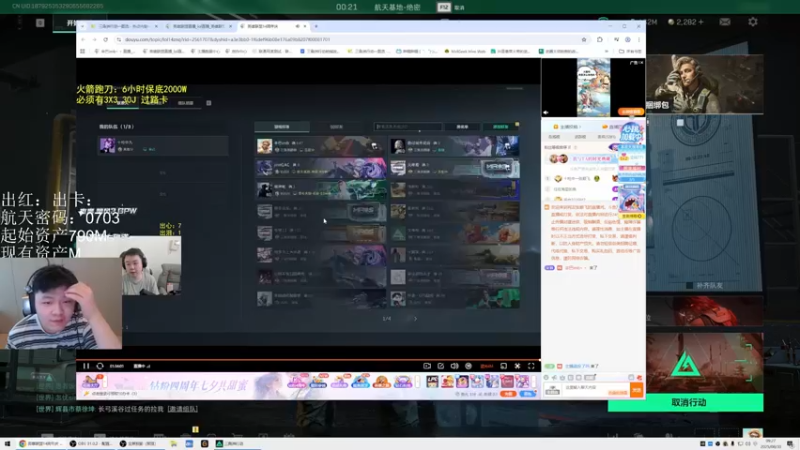800x450 pixels.
Task: Select the second tab above the team list
Action: (336, 127)
